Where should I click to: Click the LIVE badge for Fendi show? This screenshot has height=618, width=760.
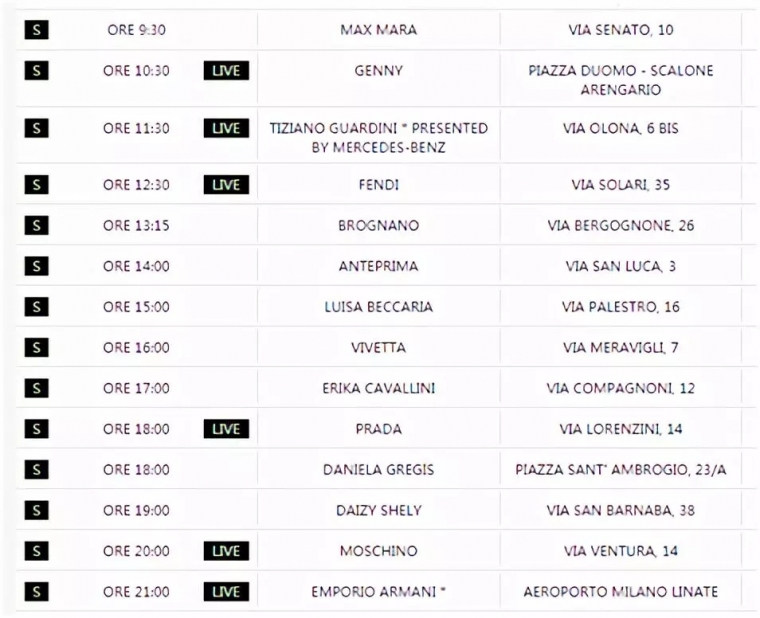(x=226, y=185)
